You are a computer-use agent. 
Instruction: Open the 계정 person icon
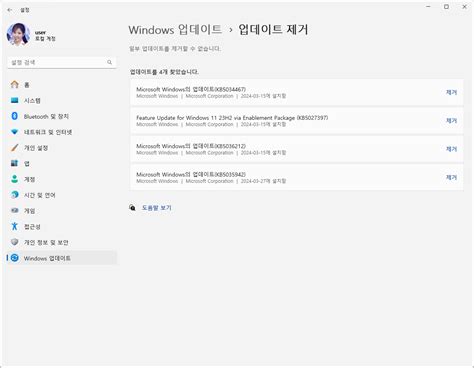pos(14,179)
